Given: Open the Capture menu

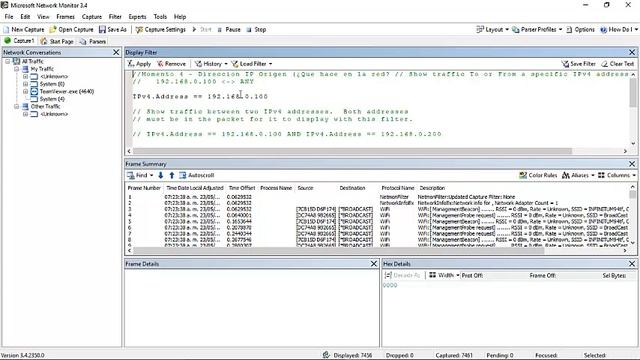Looking at the screenshot, I should (x=91, y=17).
